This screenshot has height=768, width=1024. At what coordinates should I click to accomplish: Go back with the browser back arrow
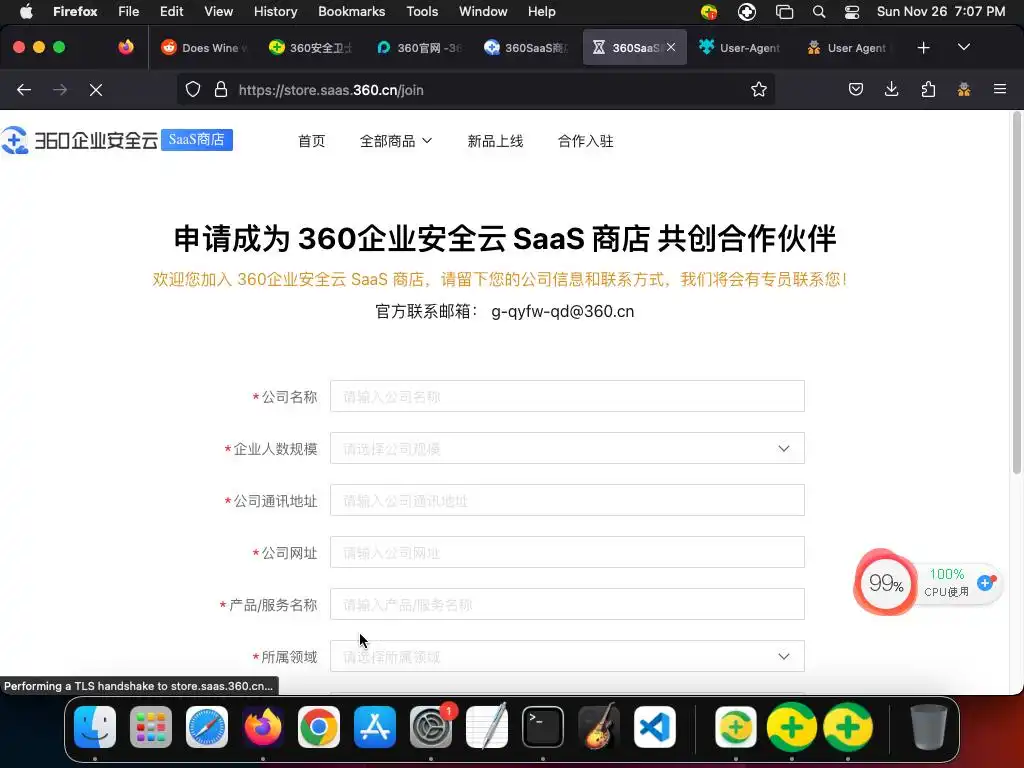pos(24,90)
